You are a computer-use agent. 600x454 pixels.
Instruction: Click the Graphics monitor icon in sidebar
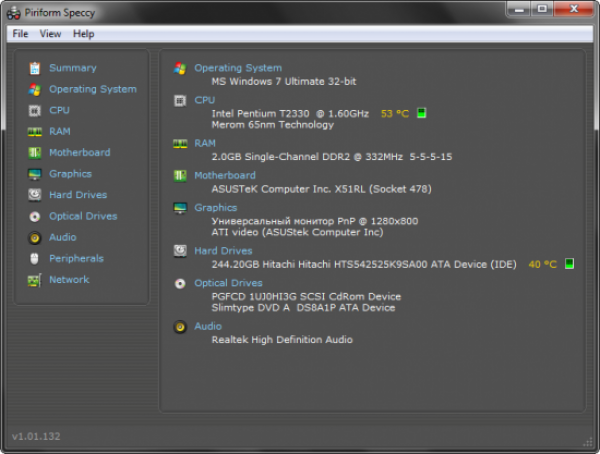coord(35,174)
